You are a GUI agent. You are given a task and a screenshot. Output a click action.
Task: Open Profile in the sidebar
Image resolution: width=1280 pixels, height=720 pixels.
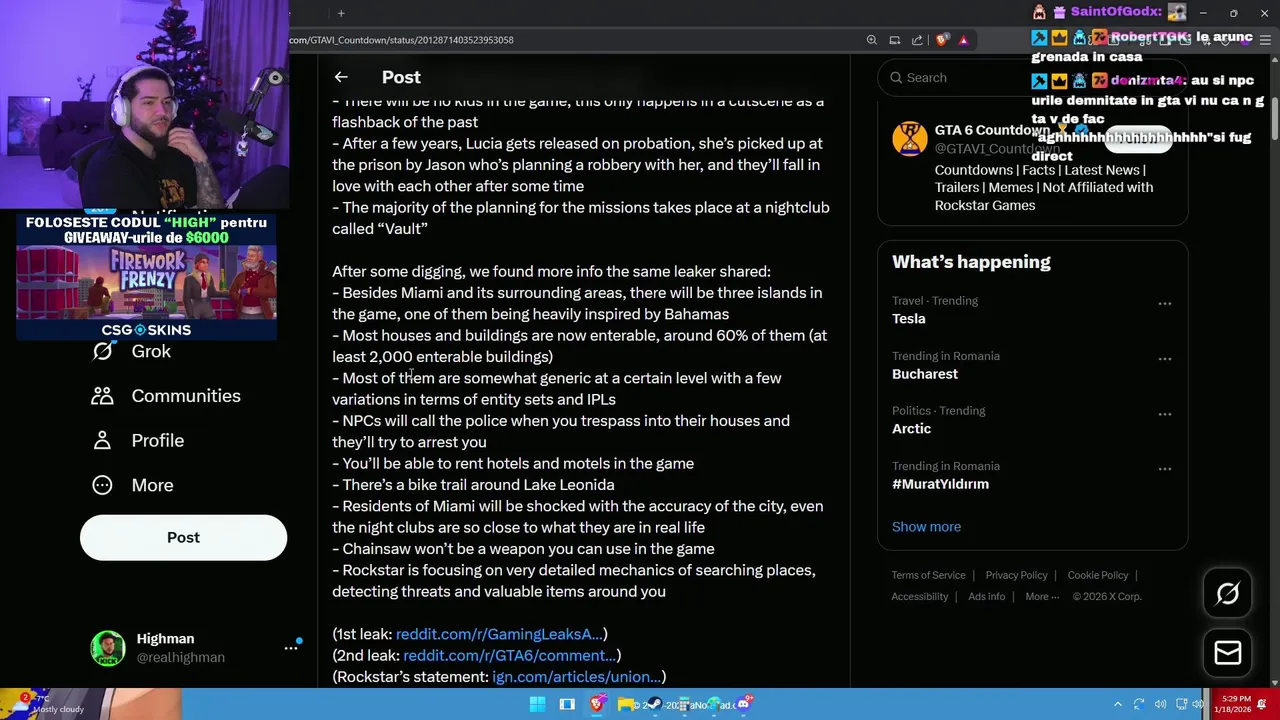point(138,440)
